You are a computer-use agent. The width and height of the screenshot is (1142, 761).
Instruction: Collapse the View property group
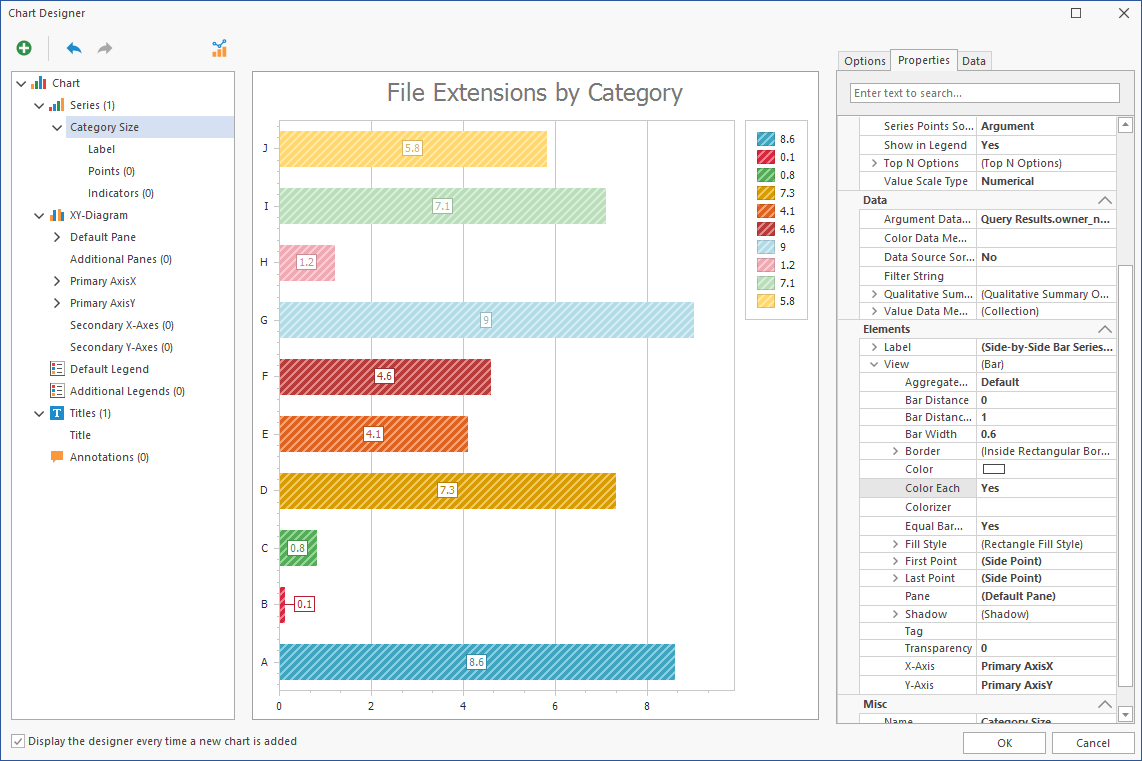tap(874, 365)
